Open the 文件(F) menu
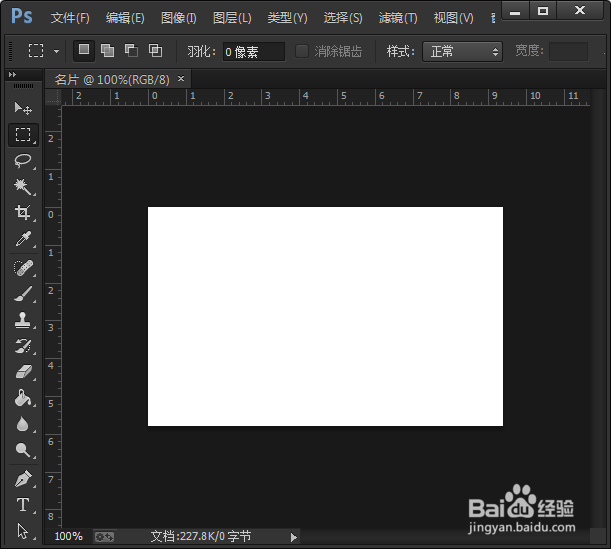This screenshot has width=611, height=549. tap(70, 18)
